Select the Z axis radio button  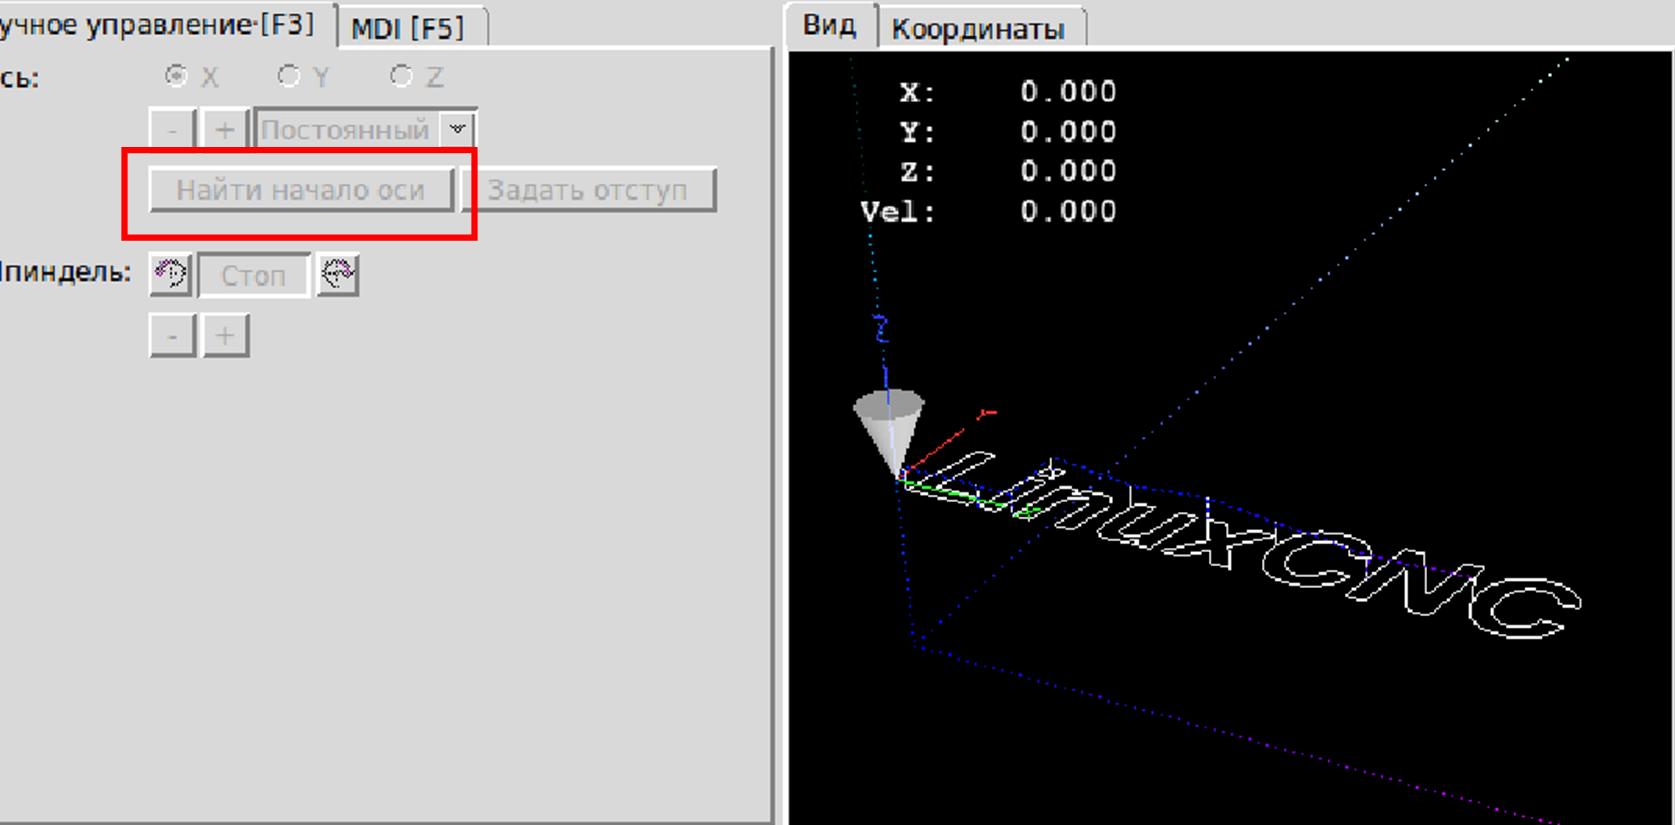click(x=401, y=76)
